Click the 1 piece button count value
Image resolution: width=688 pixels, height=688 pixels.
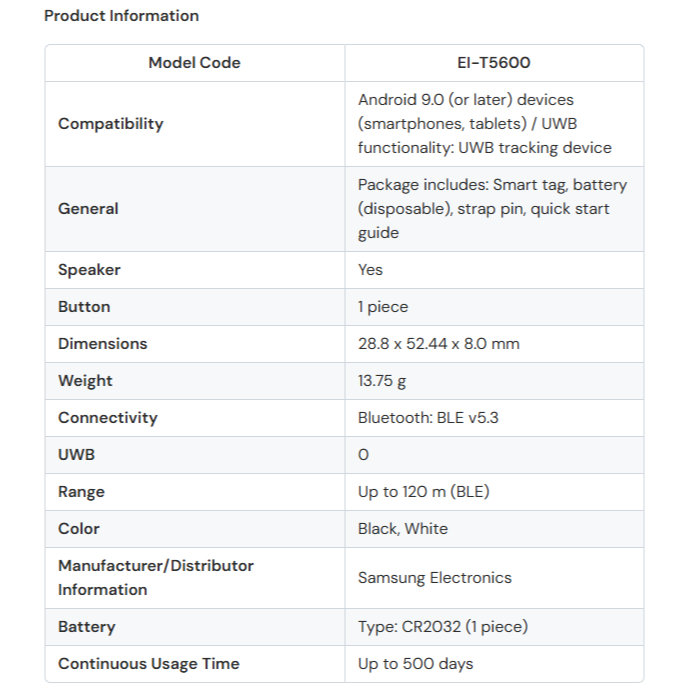tap(383, 307)
